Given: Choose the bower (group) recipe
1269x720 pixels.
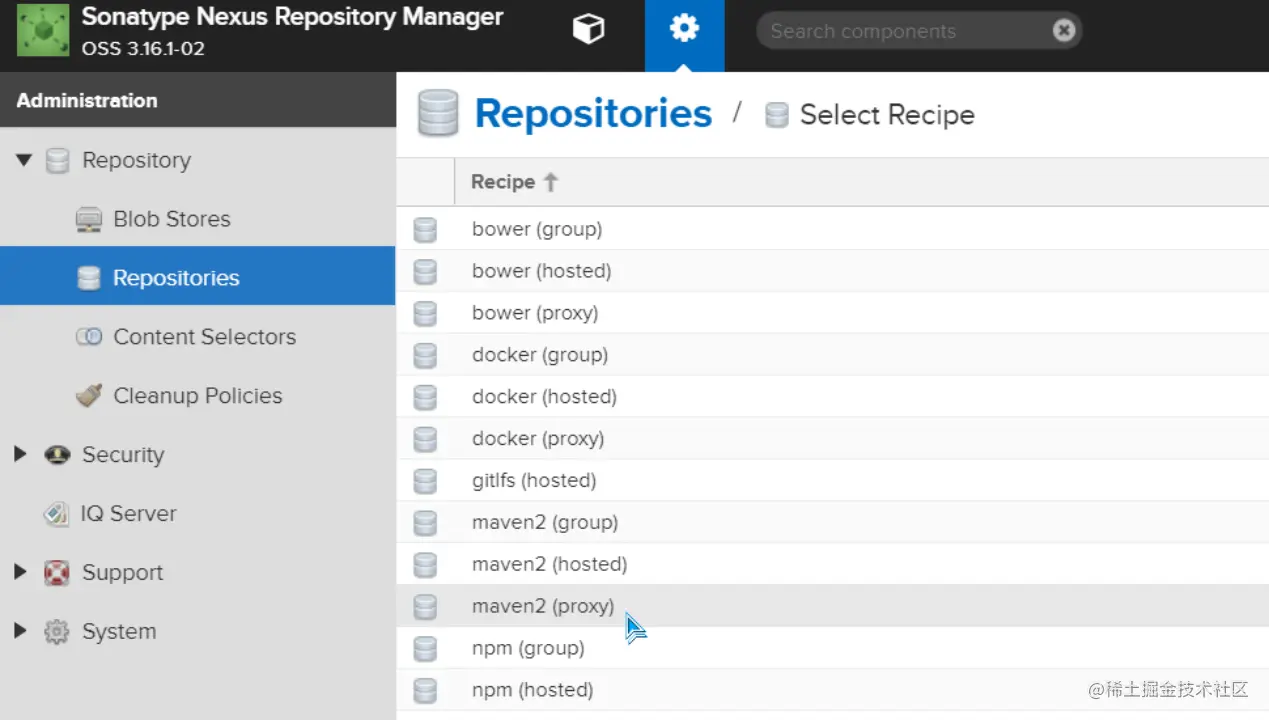Looking at the screenshot, I should tap(537, 229).
